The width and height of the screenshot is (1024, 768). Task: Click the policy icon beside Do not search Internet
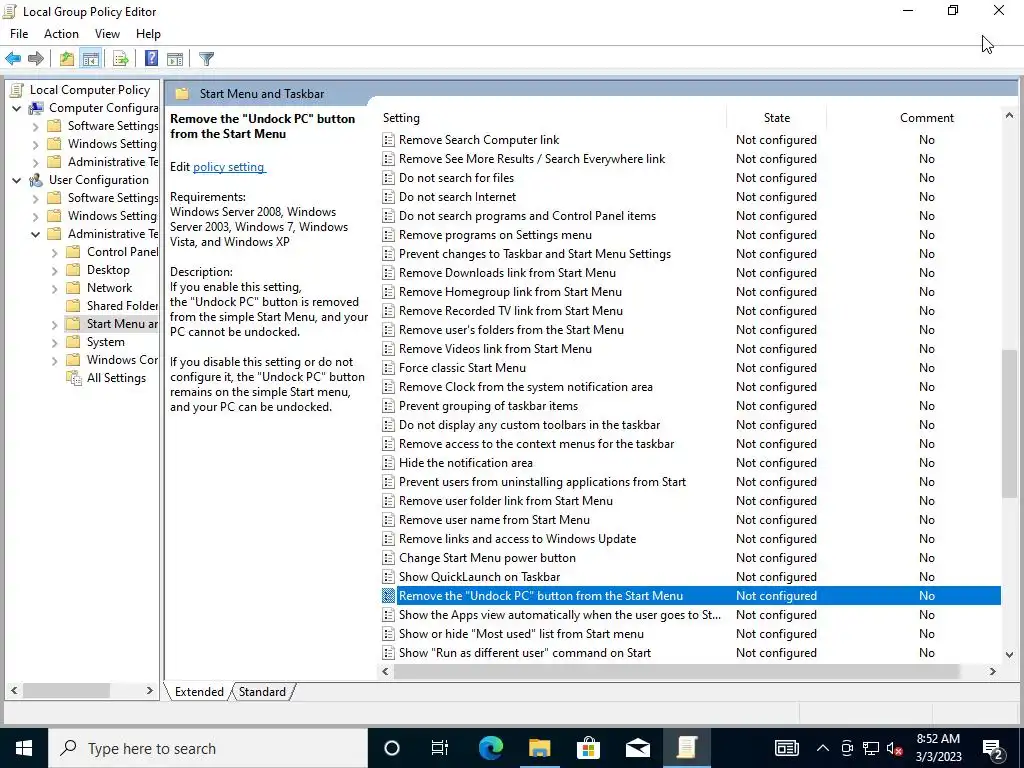(x=388, y=197)
